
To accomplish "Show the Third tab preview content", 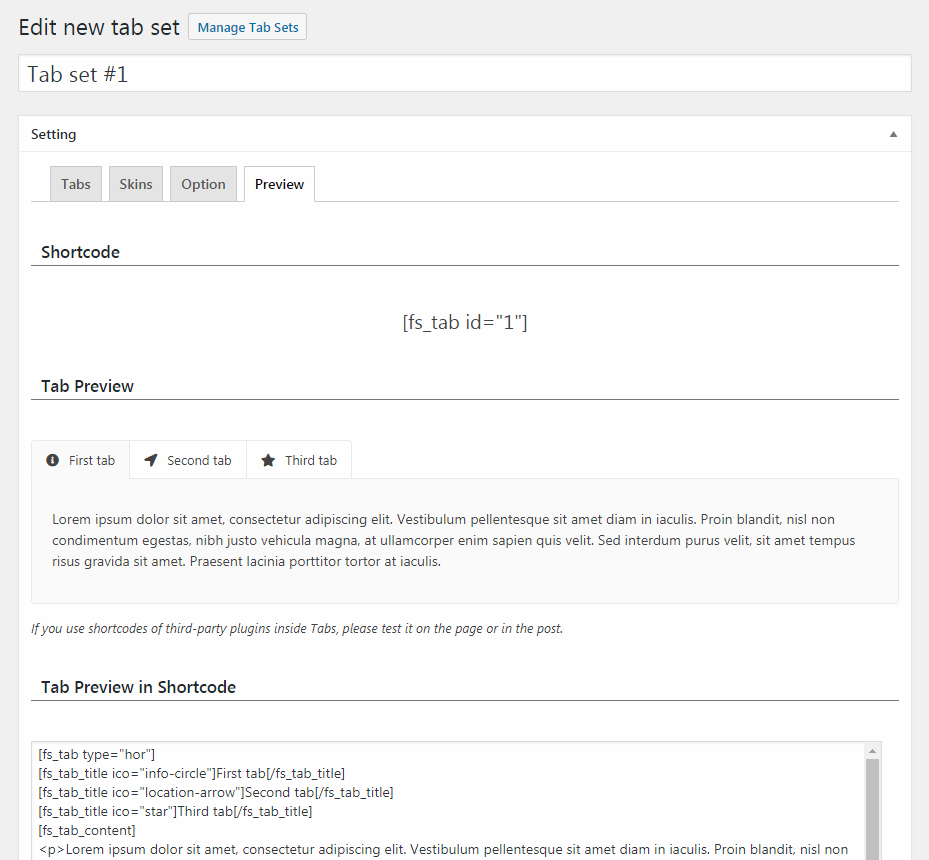I will pos(310,460).
